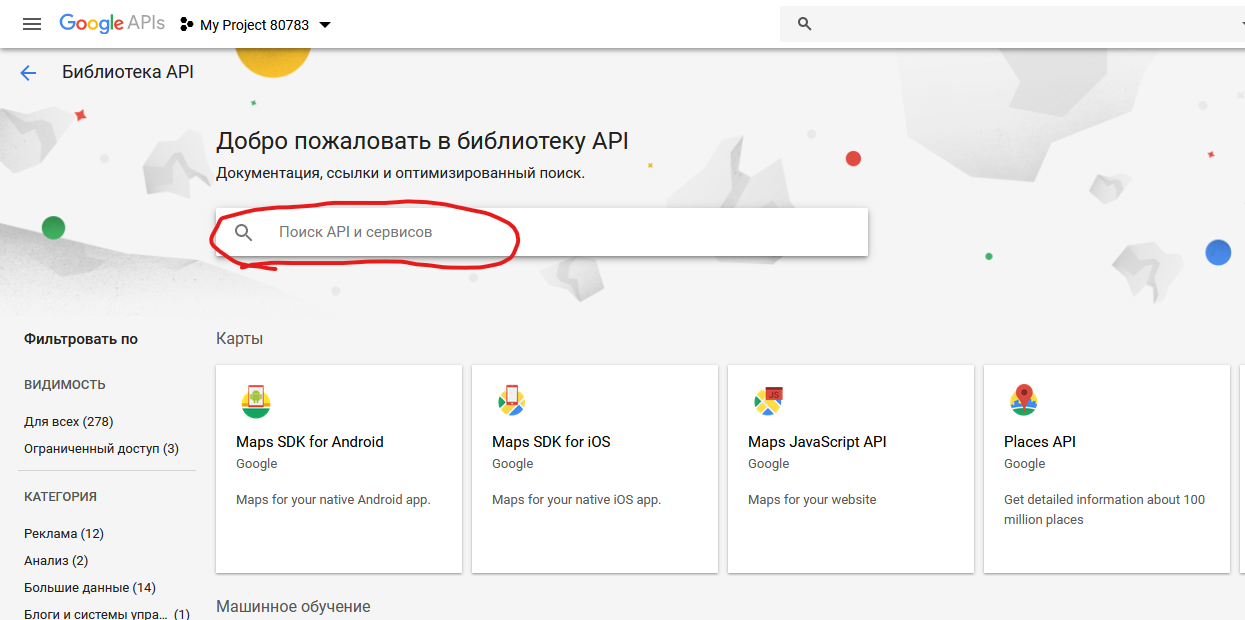
Task: Focus the top bar search field
Action: (x=1012, y=24)
